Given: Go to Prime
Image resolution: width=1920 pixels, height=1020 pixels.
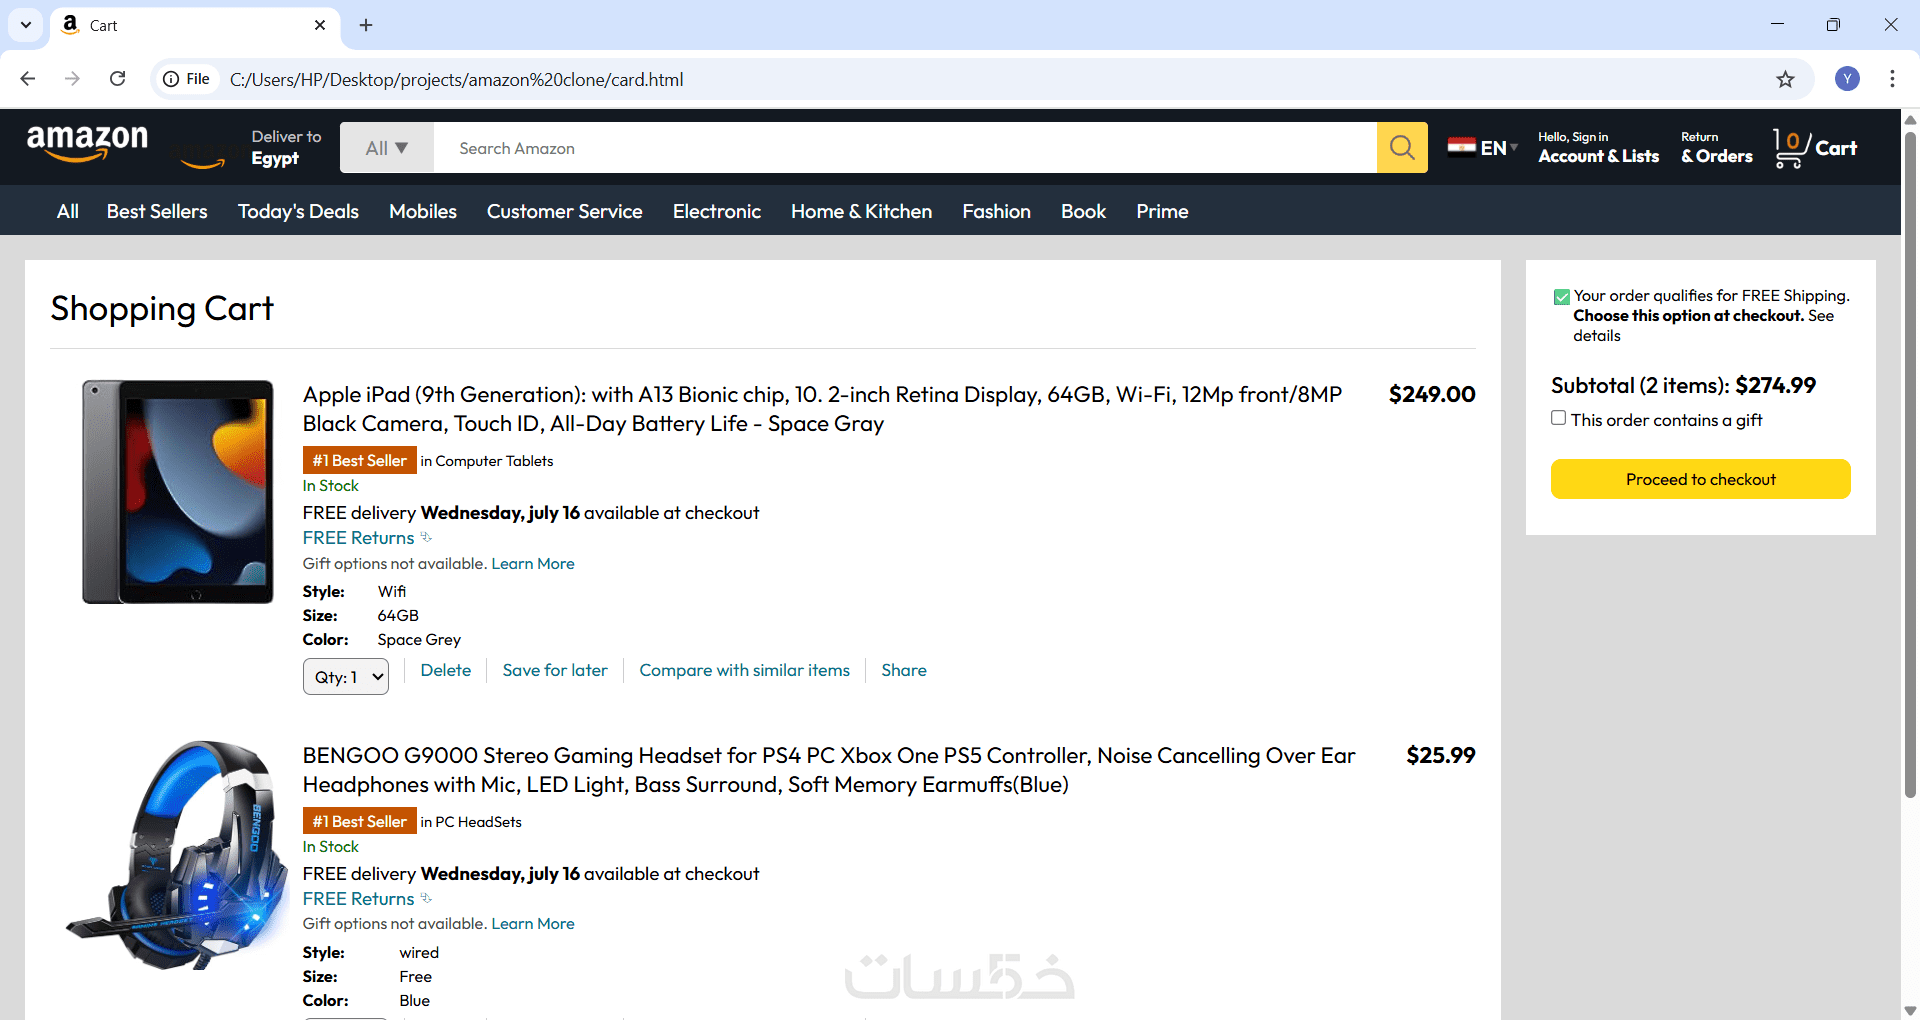Looking at the screenshot, I should [1162, 211].
